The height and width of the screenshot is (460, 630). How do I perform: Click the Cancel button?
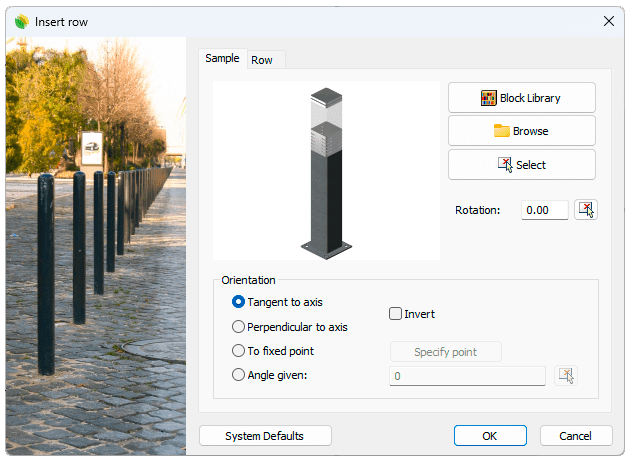[576, 436]
